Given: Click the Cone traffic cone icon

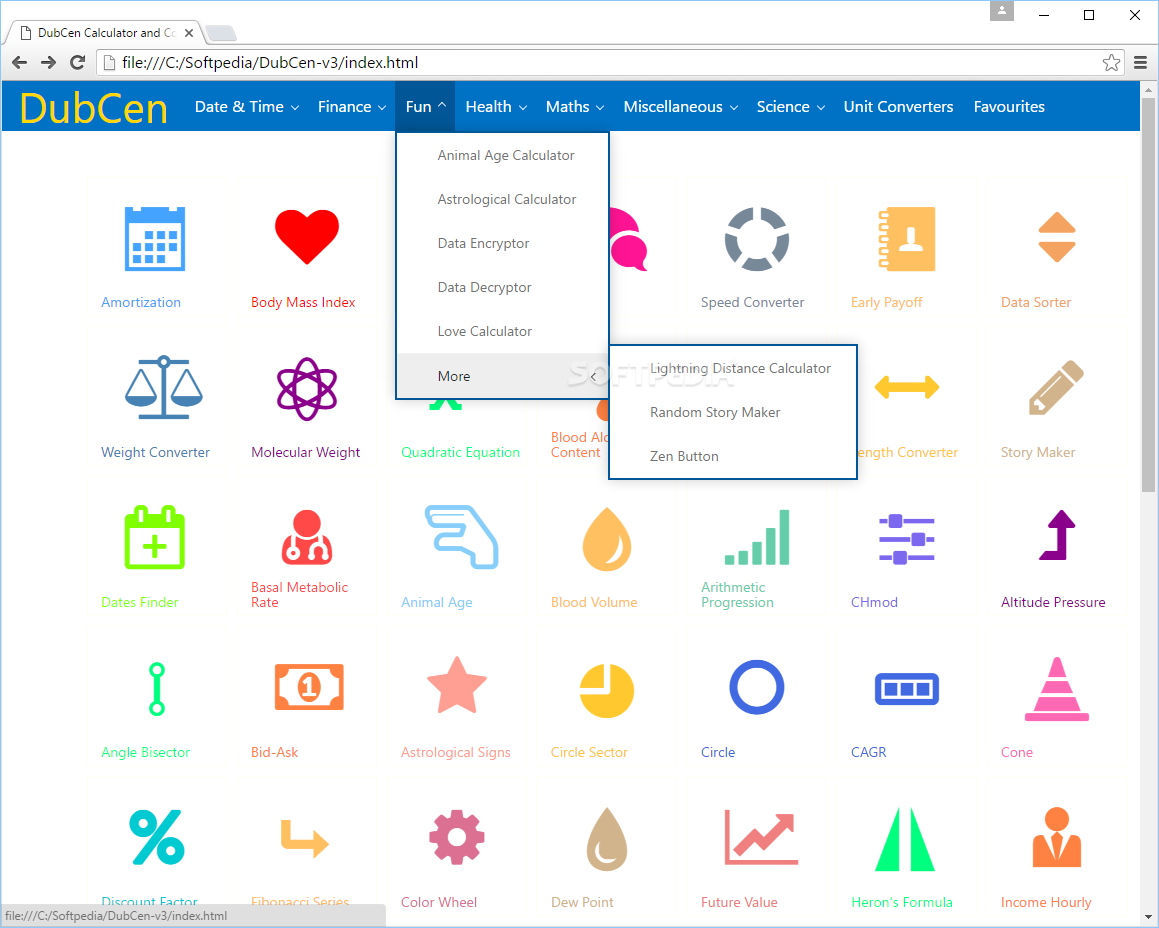Looking at the screenshot, I should pyautogui.click(x=1056, y=689).
